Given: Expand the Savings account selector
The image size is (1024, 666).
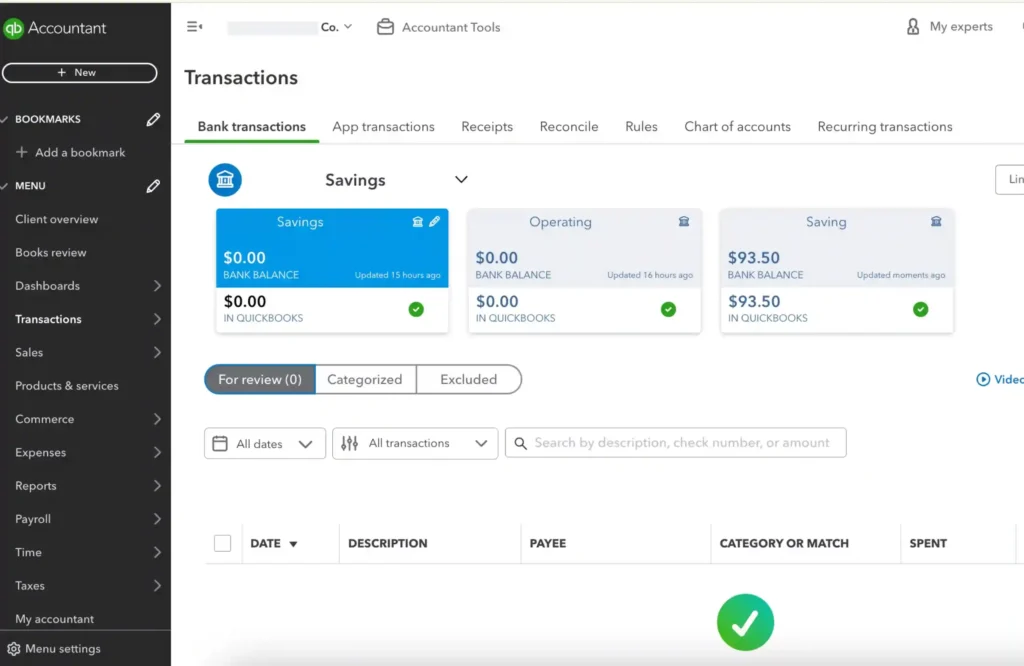Looking at the screenshot, I should coord(461,180).
